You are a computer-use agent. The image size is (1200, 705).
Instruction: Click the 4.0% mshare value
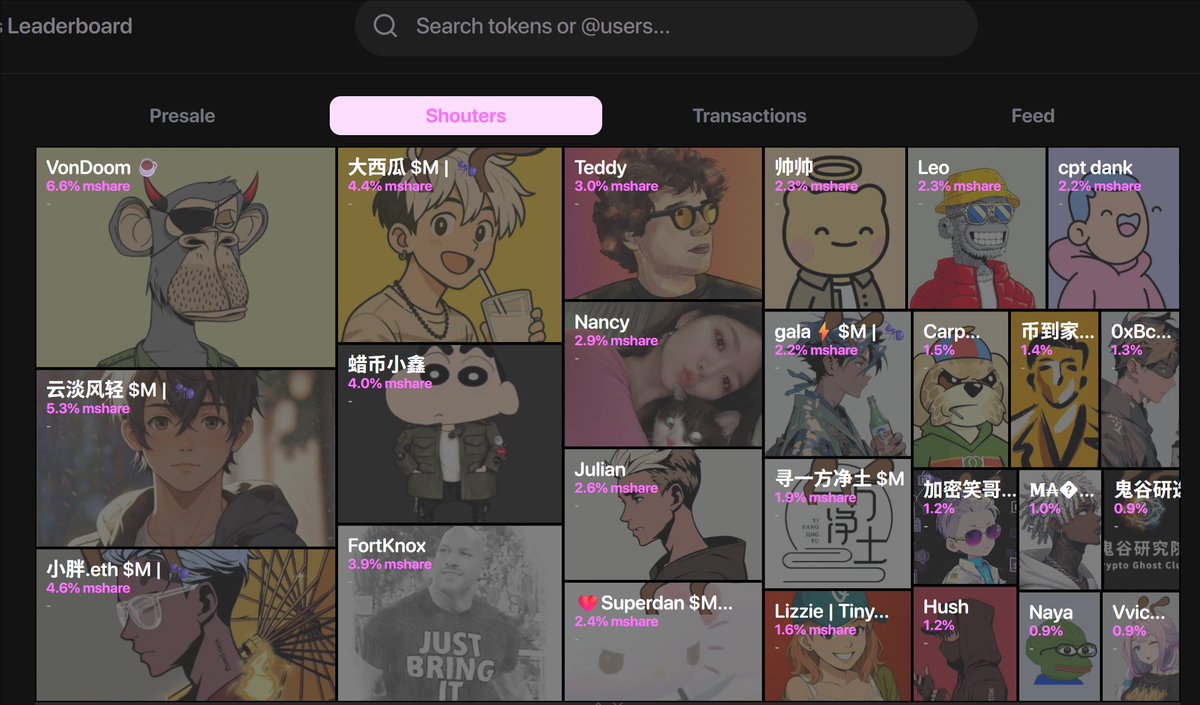click(390, 383)
